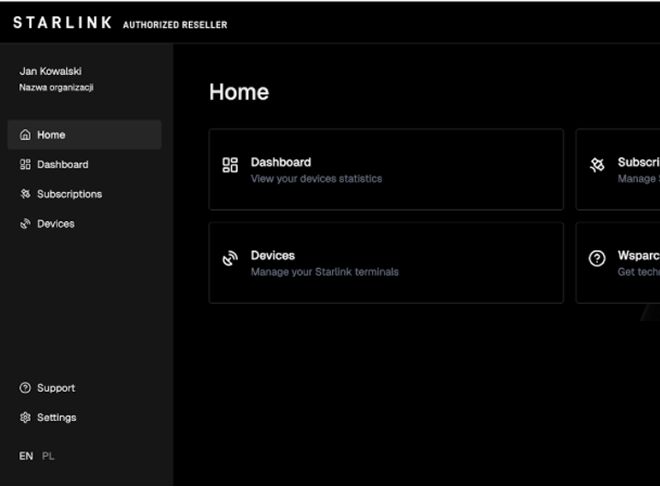Click the Devices dish icon in sidebar

[25, 224]
